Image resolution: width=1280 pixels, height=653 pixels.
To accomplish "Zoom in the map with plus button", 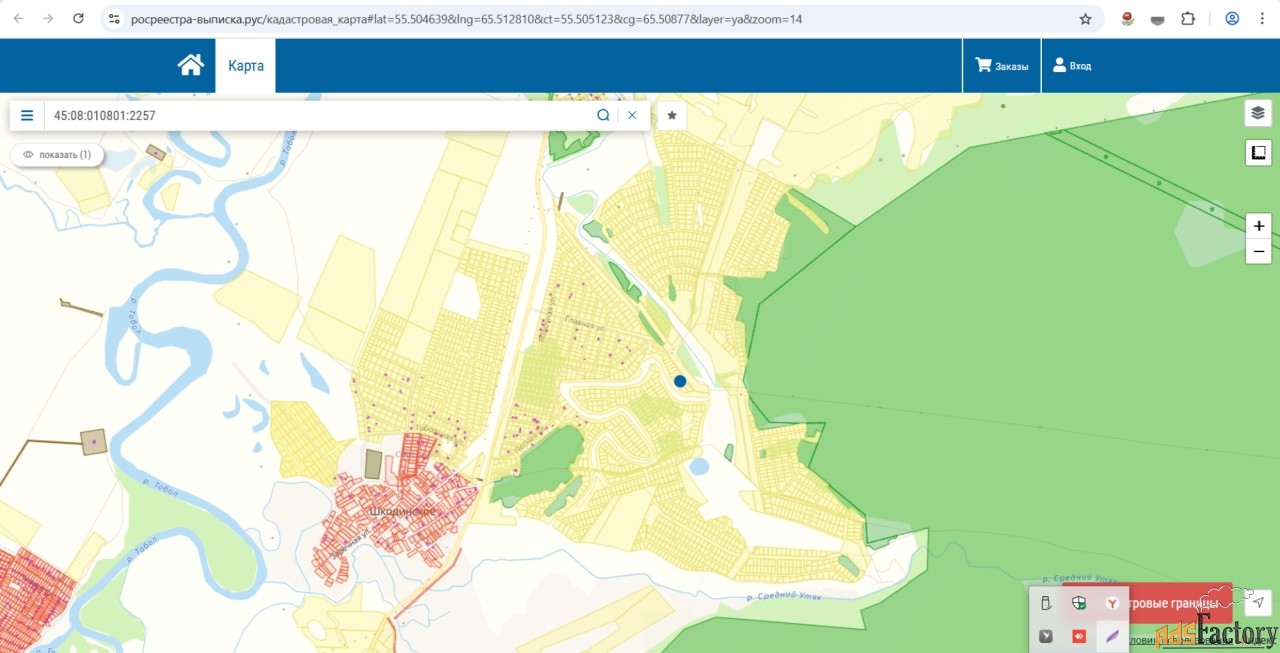I will coord(1258,226).
